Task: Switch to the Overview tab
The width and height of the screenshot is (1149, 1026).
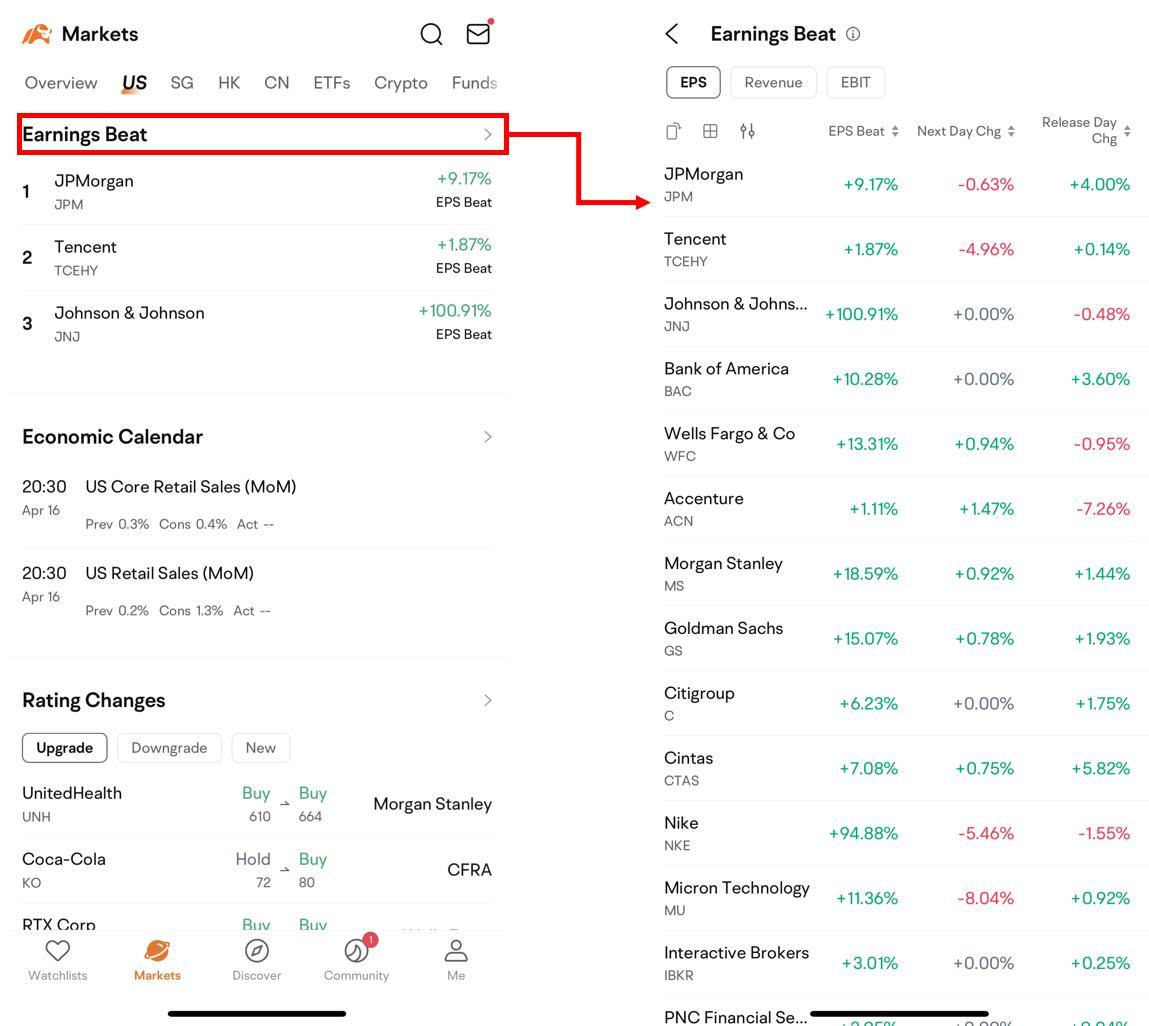Action: click(61, 83)
